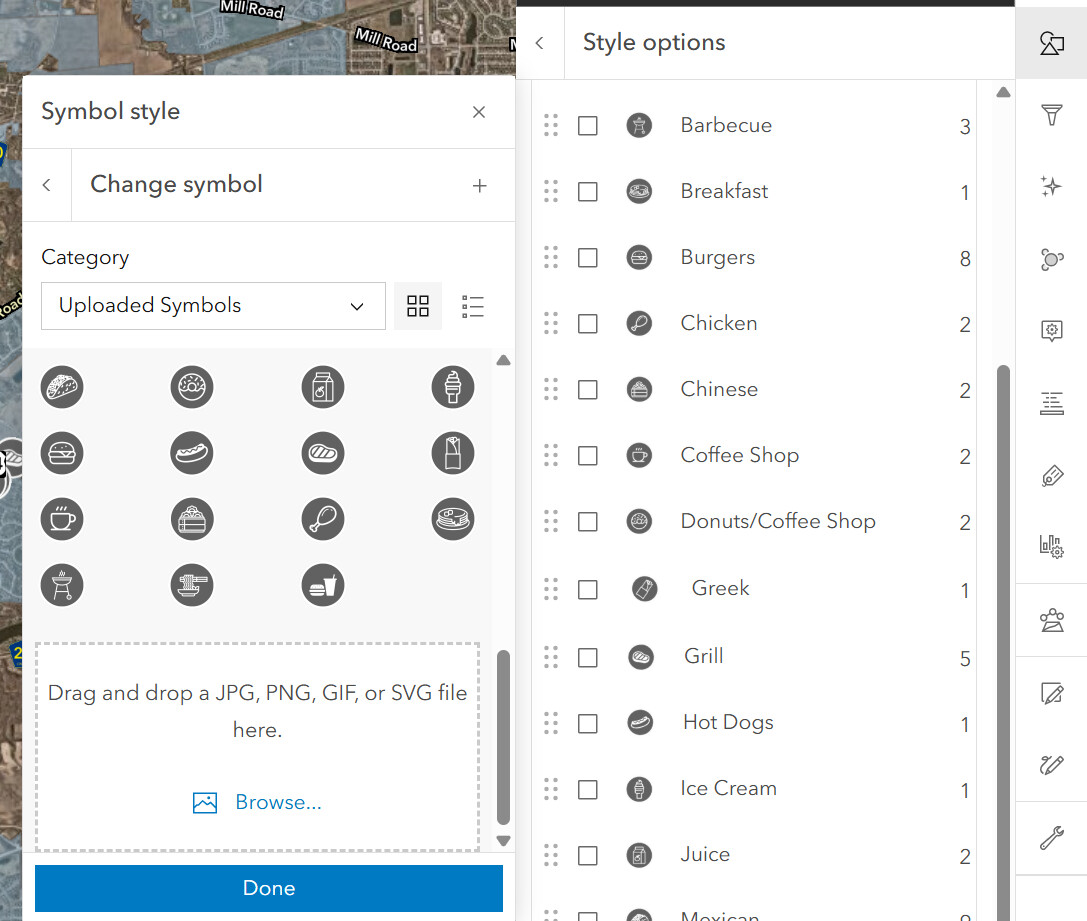Click the Chinese category row label

tap(719, 389)
